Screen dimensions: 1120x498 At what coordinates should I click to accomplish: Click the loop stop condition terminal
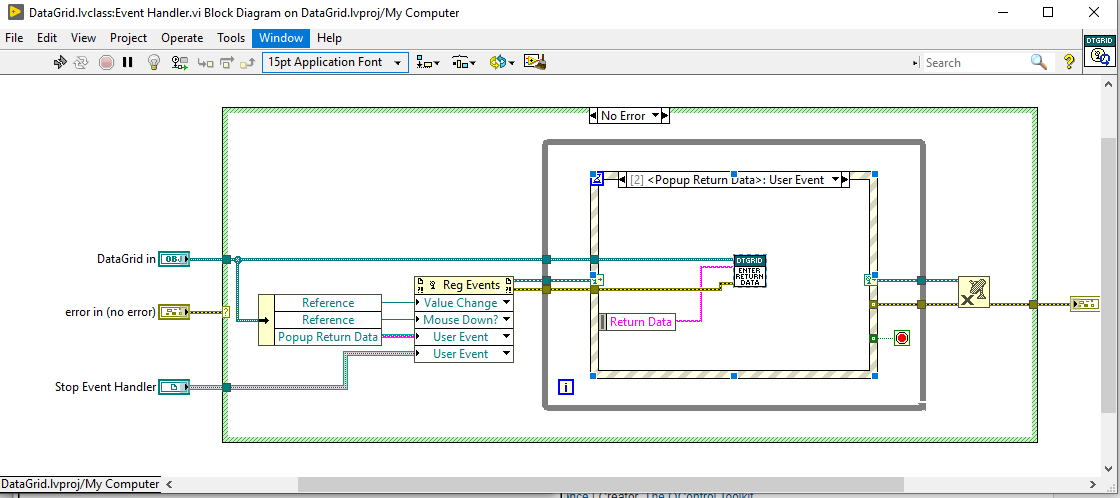901,338
